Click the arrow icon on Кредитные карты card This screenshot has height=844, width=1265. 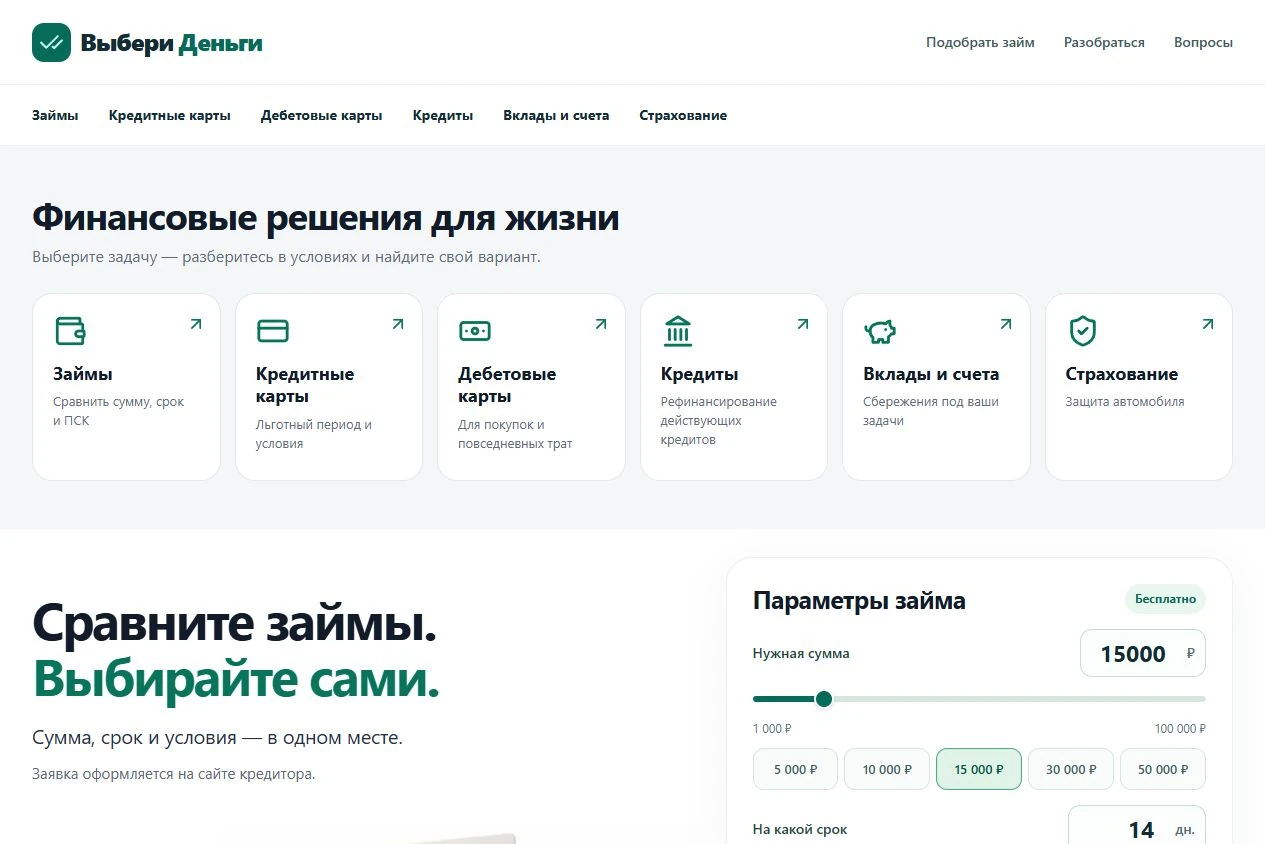point(398,324)
